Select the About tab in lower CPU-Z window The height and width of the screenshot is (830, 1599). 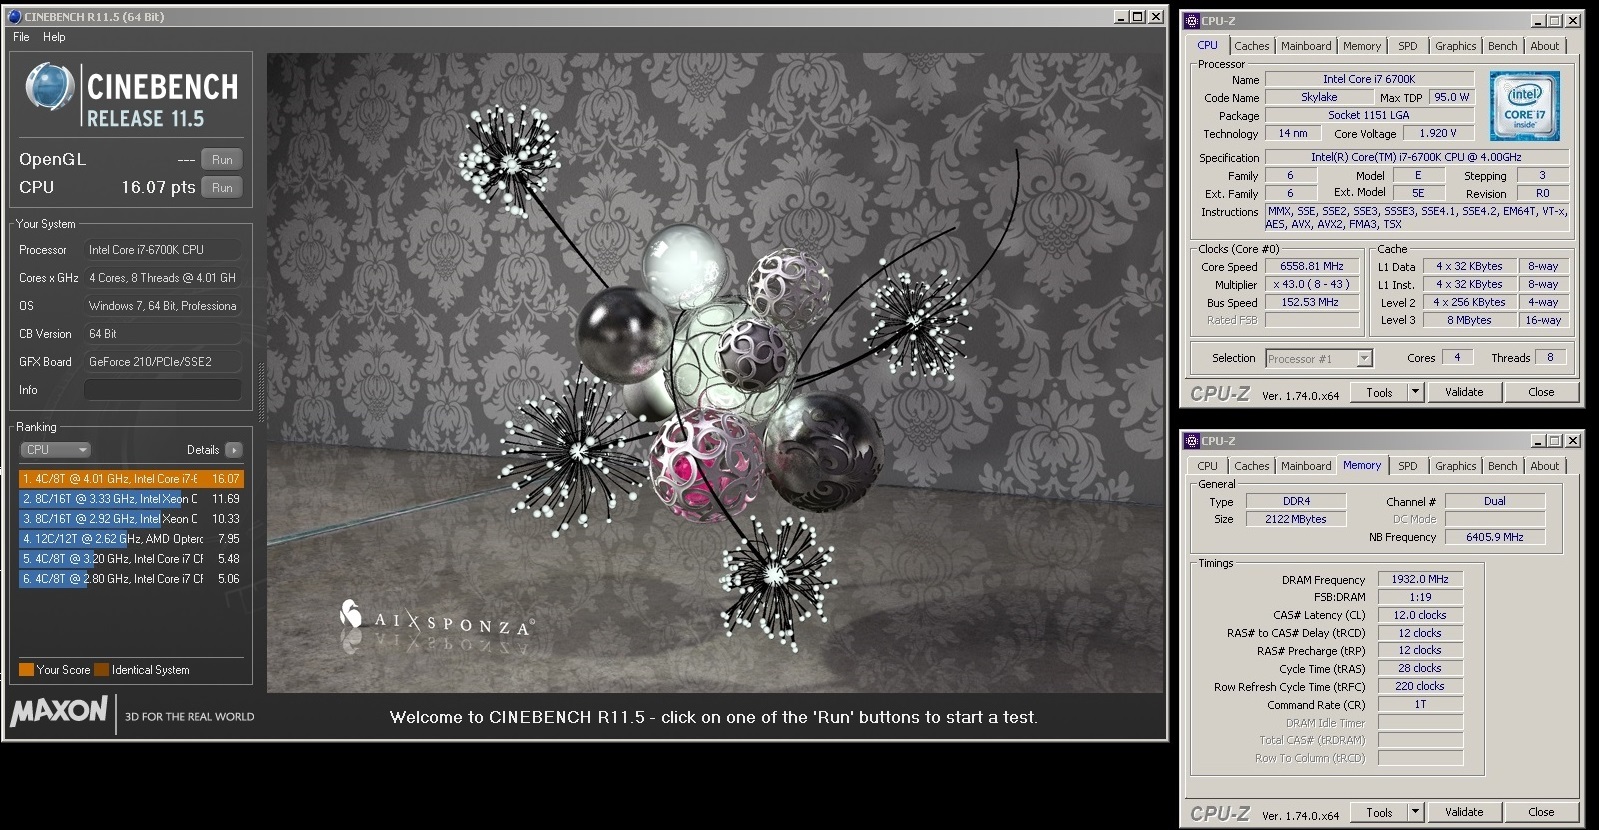pyautogui.click(x=1545, y=466)
